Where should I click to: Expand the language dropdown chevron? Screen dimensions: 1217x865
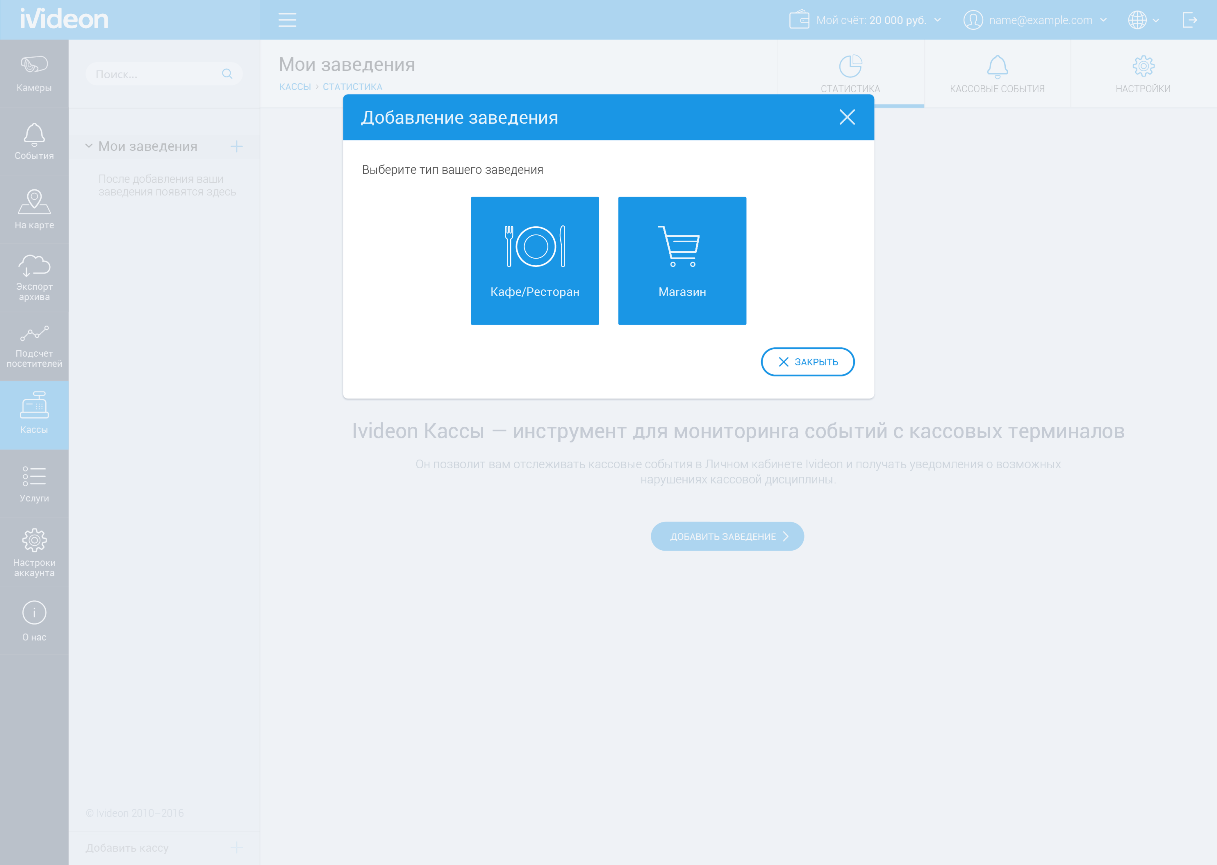[1156, 20]
